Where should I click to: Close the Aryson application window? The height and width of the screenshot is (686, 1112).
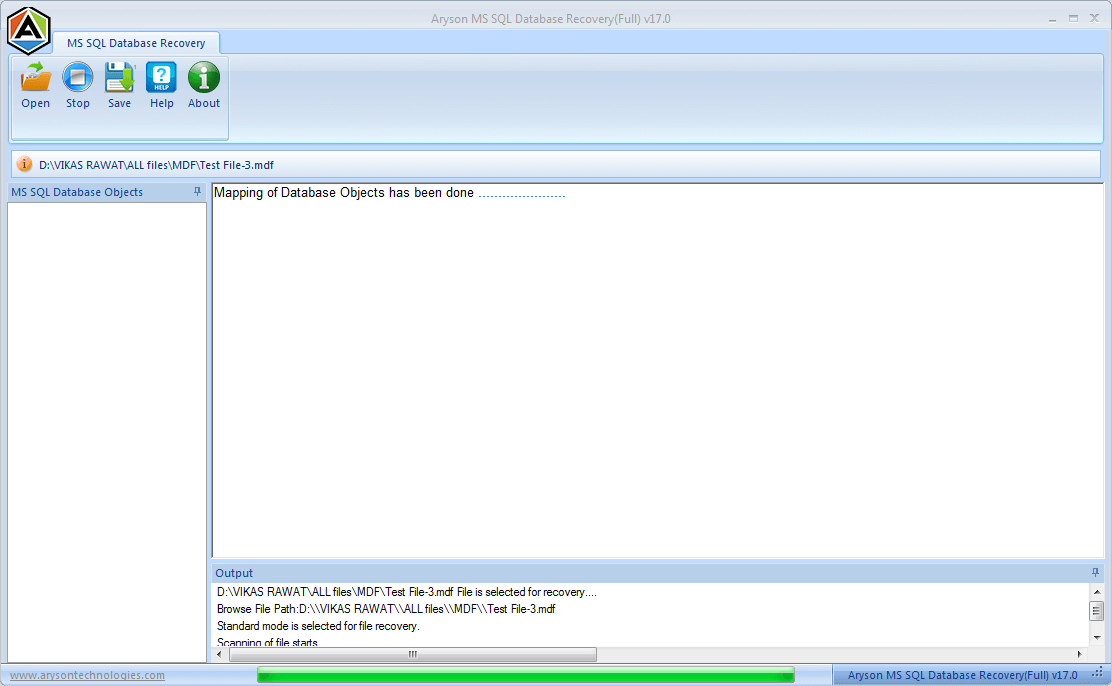tap(1094, 18)
